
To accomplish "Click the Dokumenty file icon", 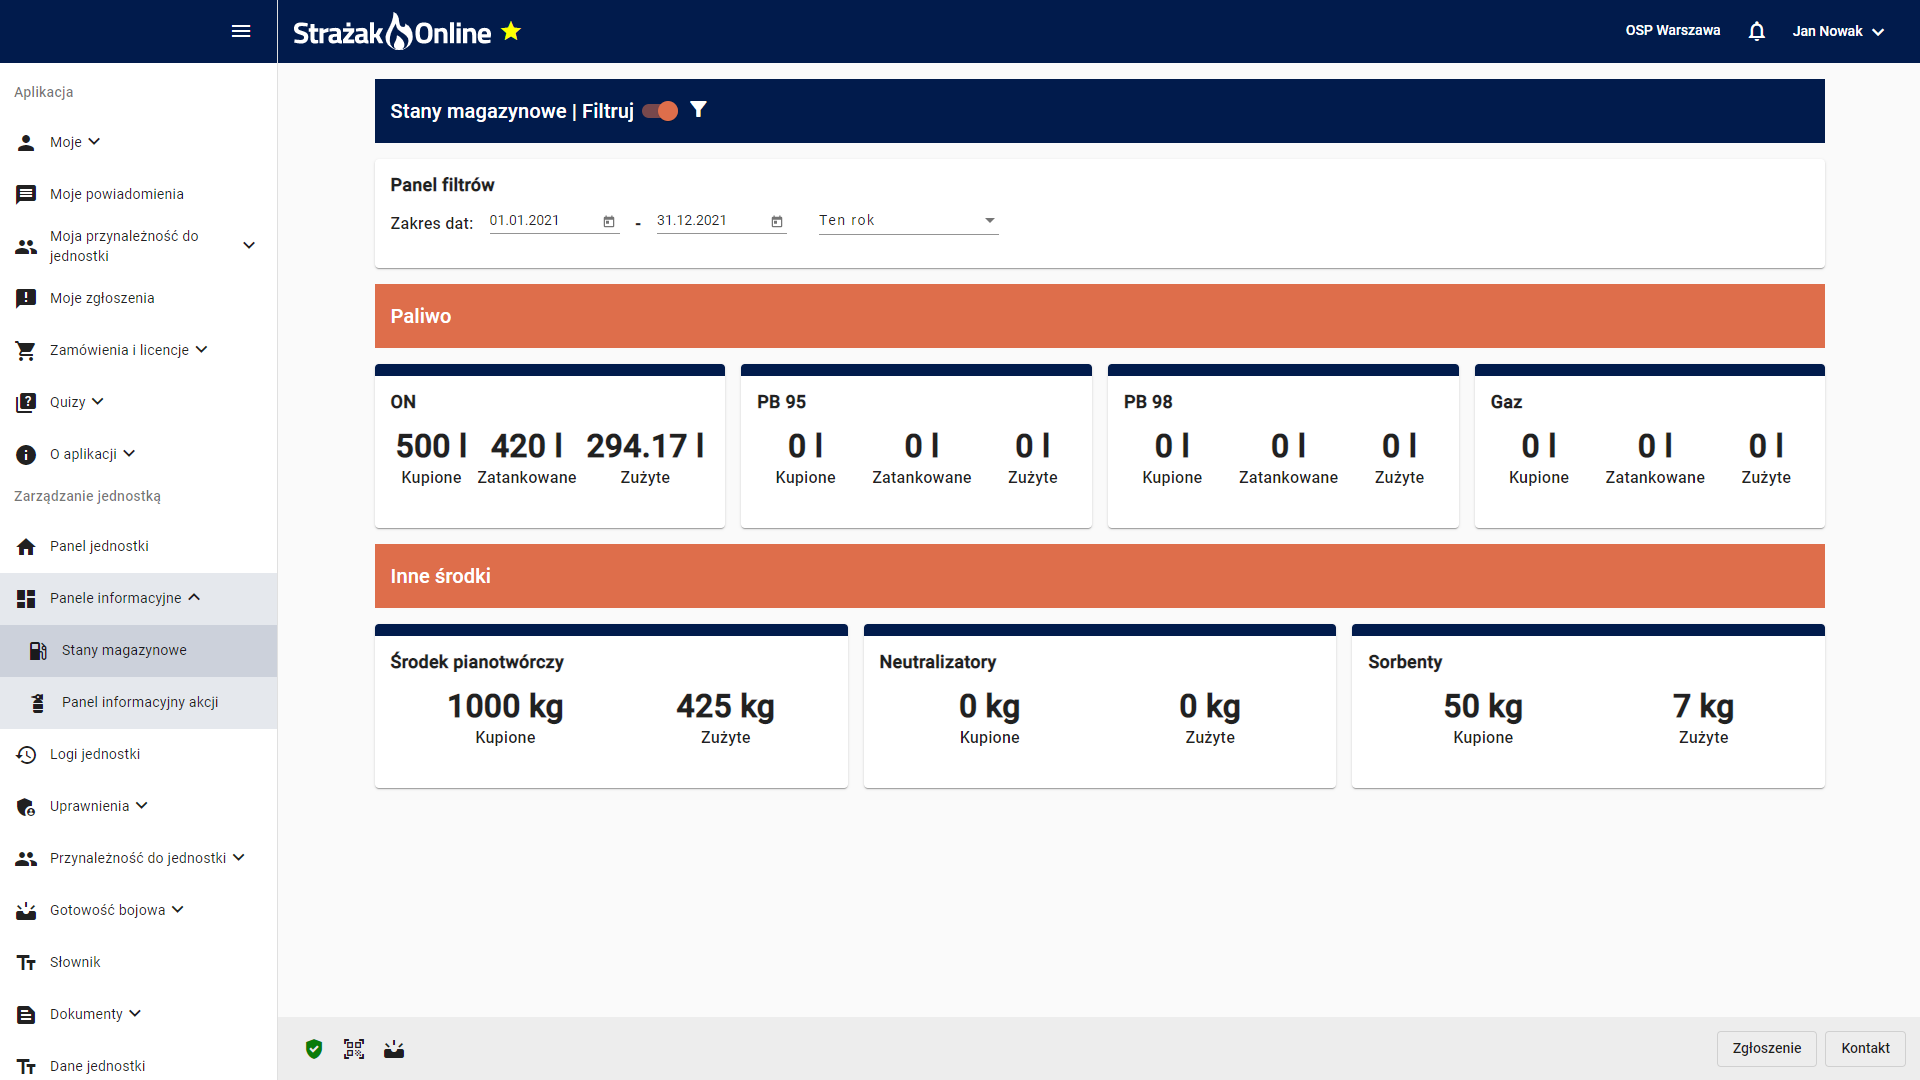I will 26,1014.
